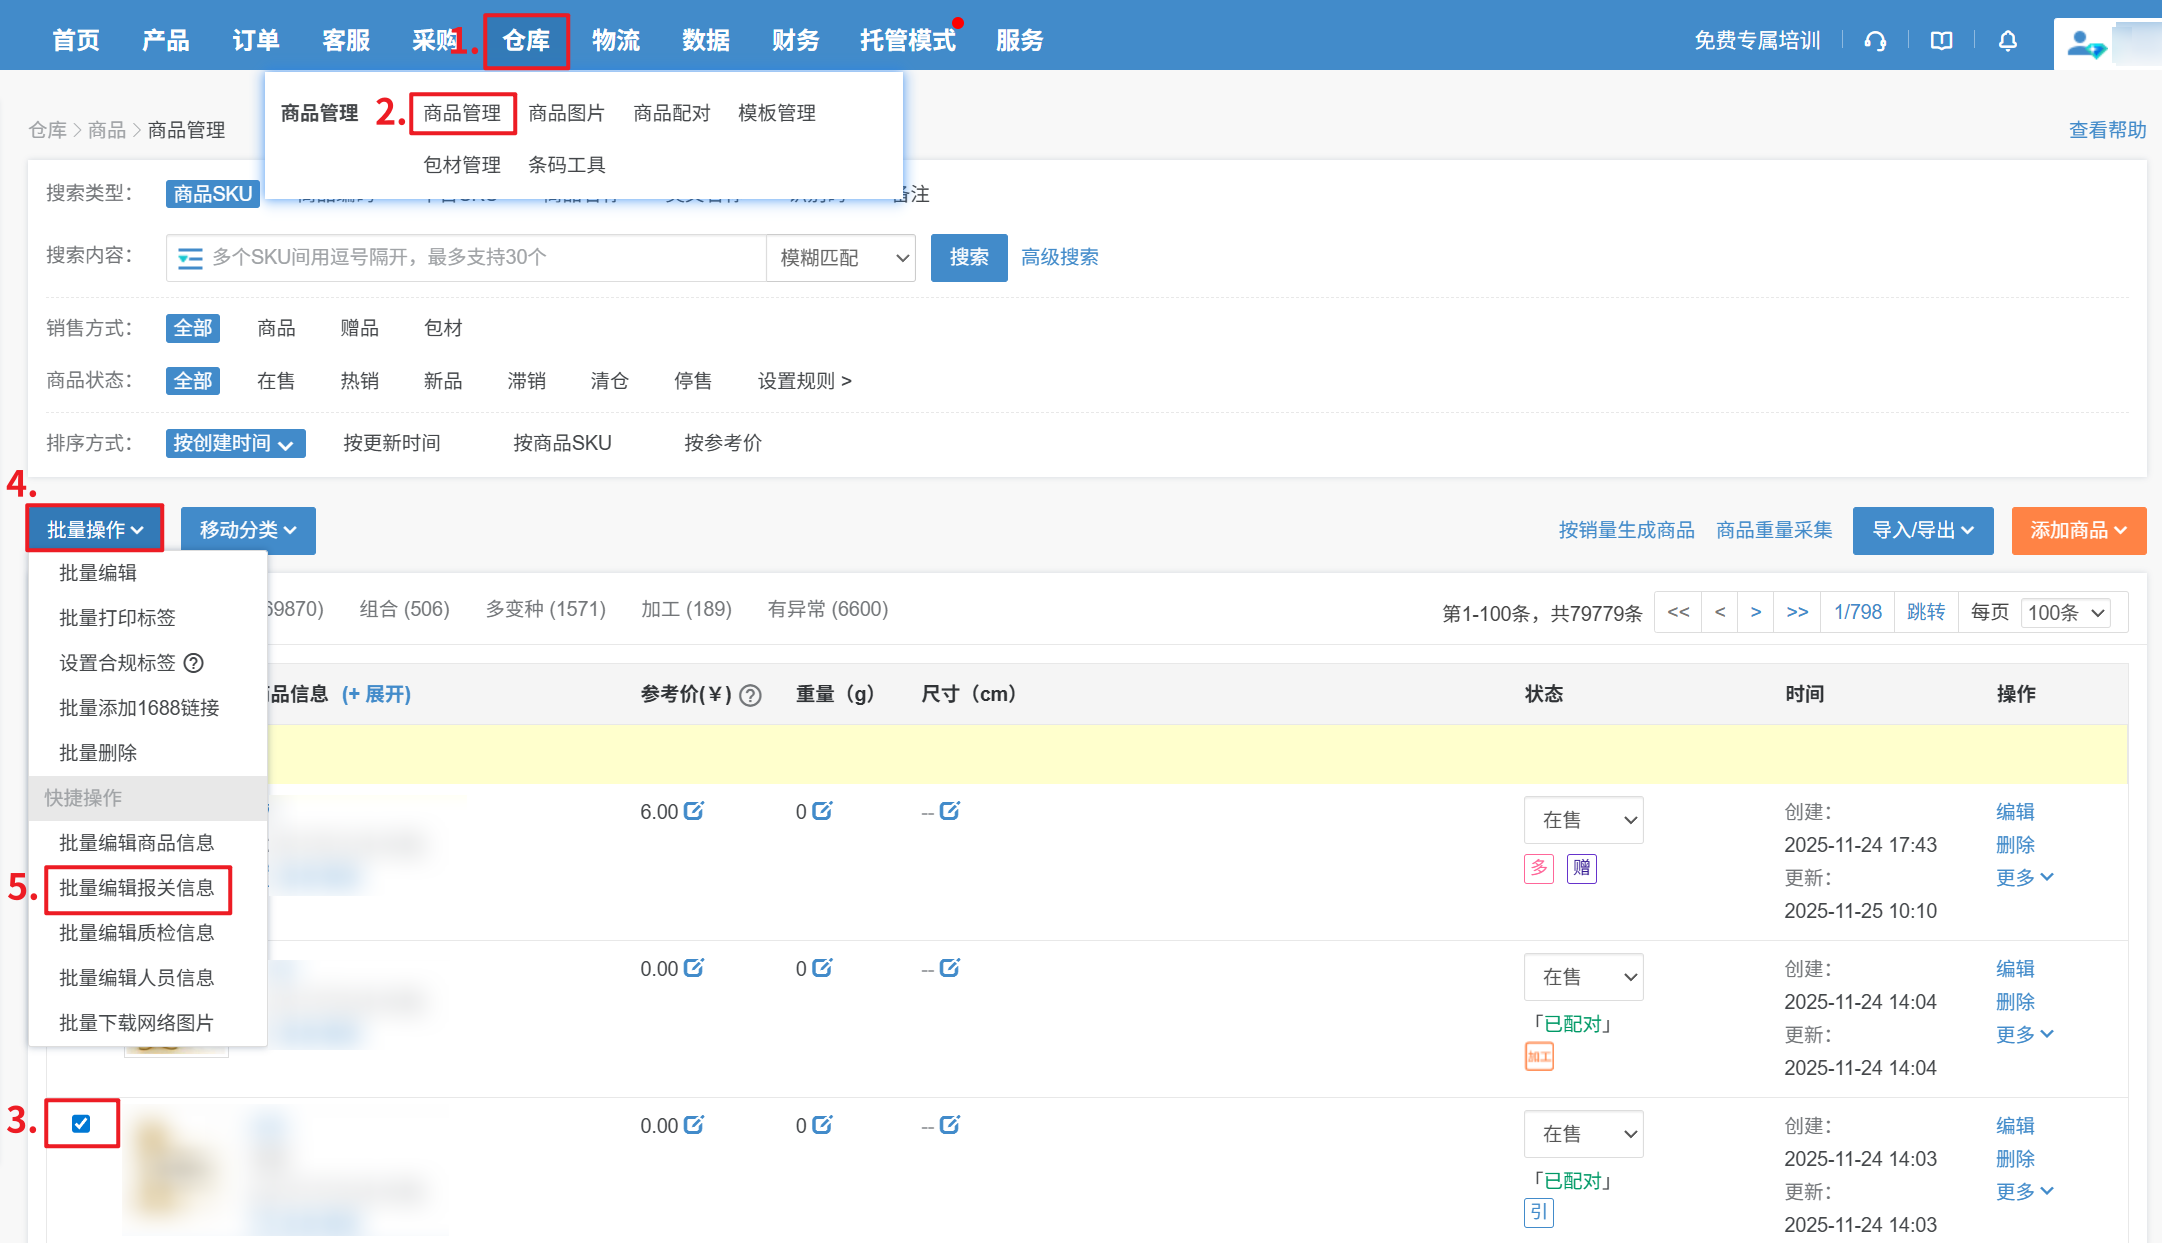The height and width of the screenshot is (1243, 2162).
Task: Open the 高级搜索 link
Action: point(1059,258)
